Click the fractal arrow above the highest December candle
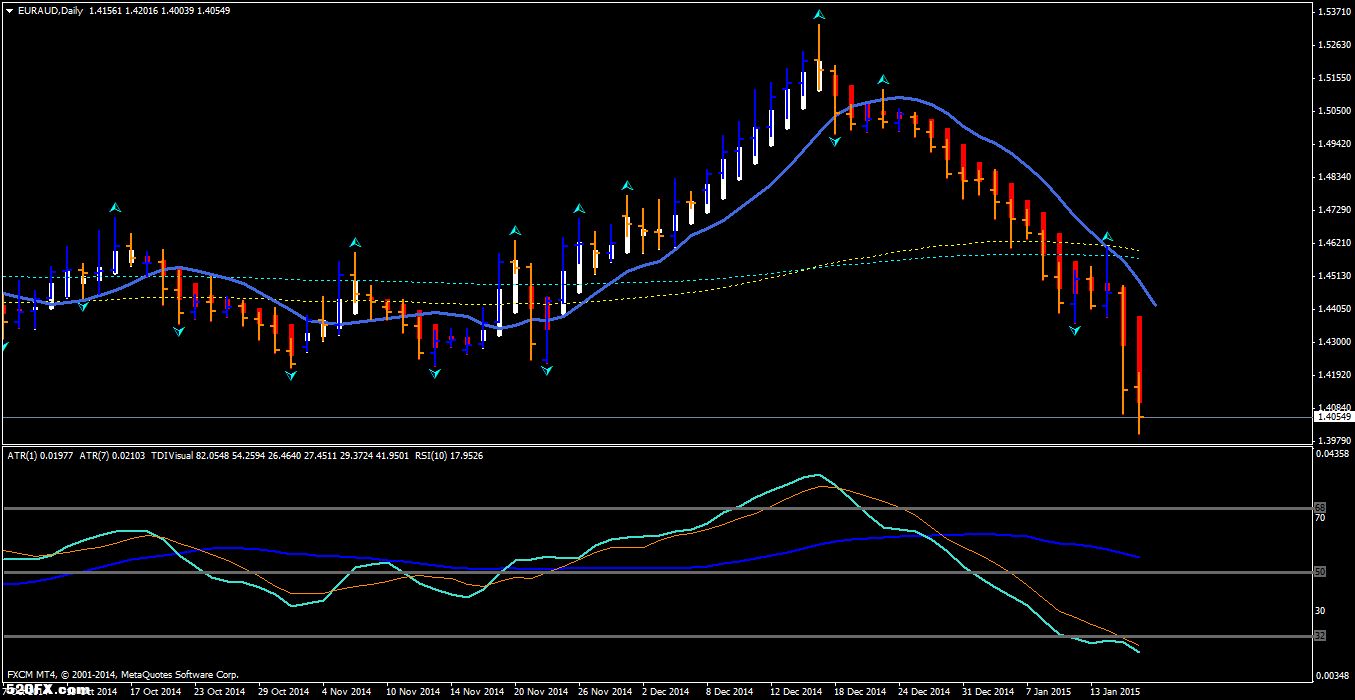1355x700 pixels. point(819,15)
